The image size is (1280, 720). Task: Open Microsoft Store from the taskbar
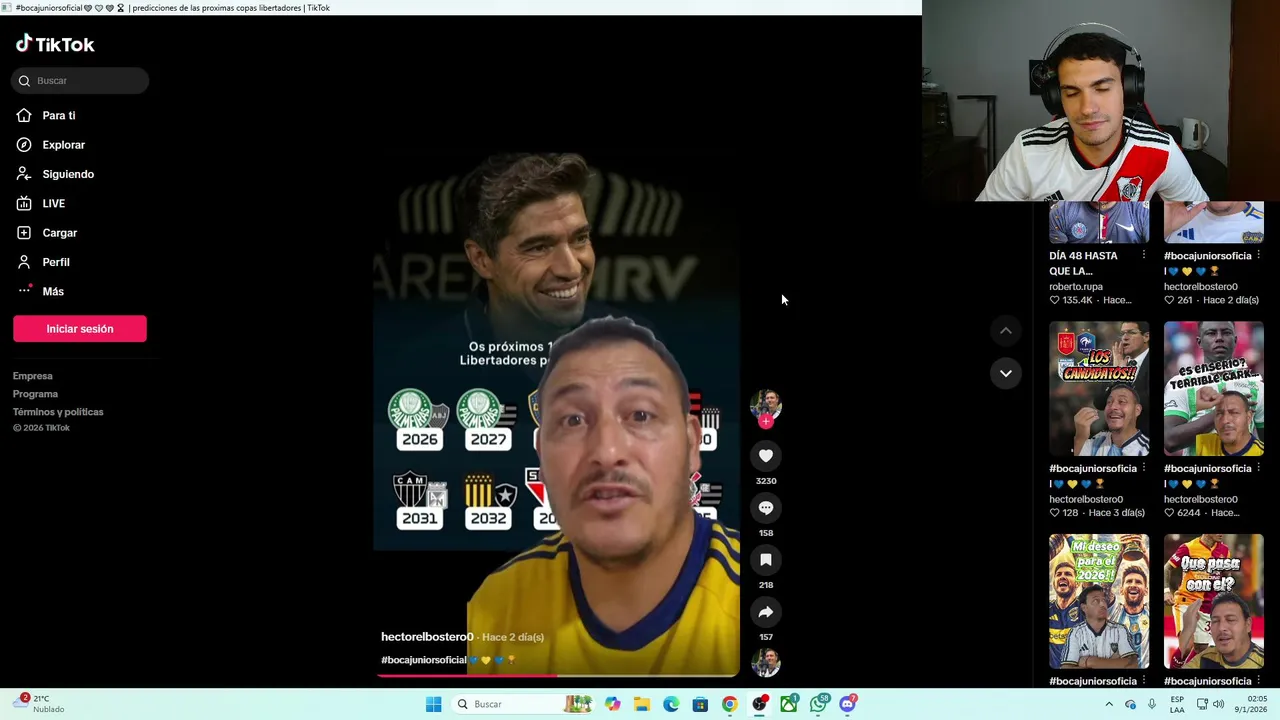700,704
